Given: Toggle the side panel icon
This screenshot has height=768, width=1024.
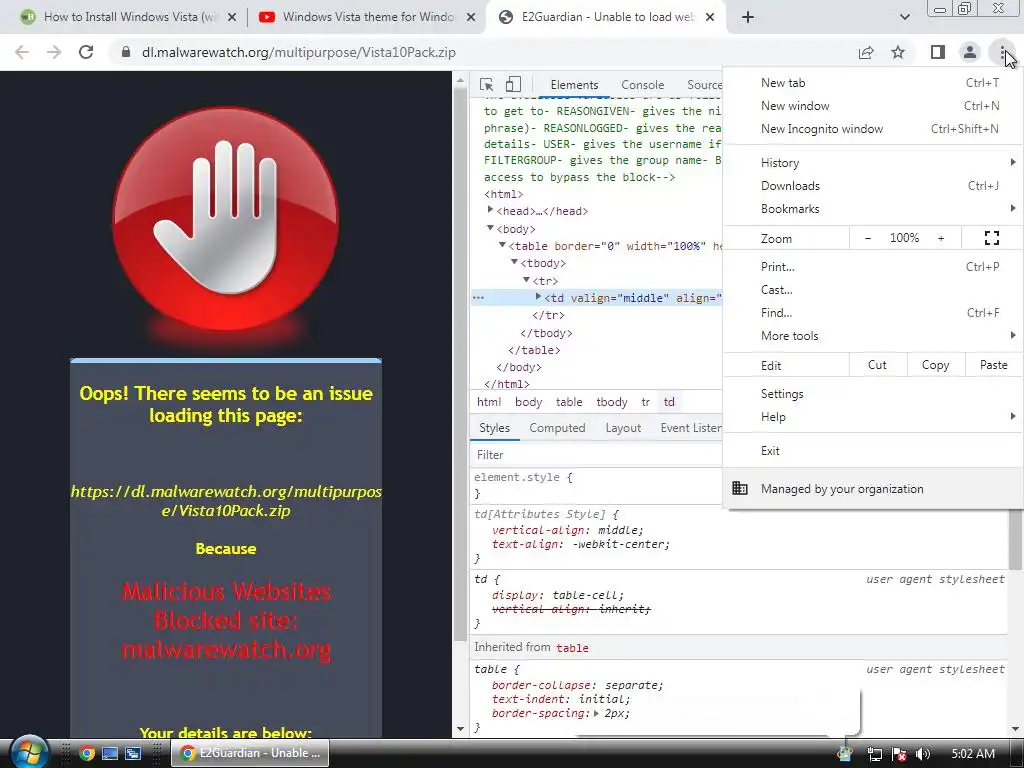Looking at the screenshot, I should 938,52.
